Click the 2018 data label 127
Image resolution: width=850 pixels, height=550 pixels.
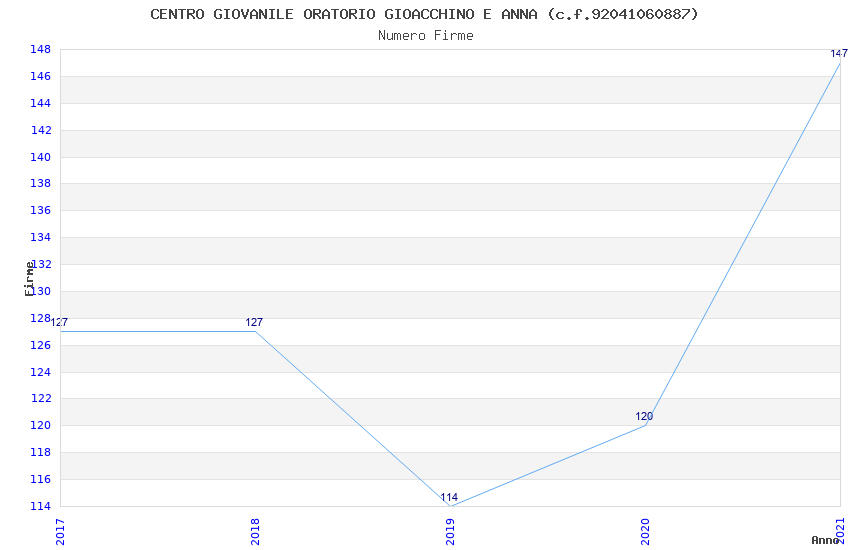coord(254,322)
